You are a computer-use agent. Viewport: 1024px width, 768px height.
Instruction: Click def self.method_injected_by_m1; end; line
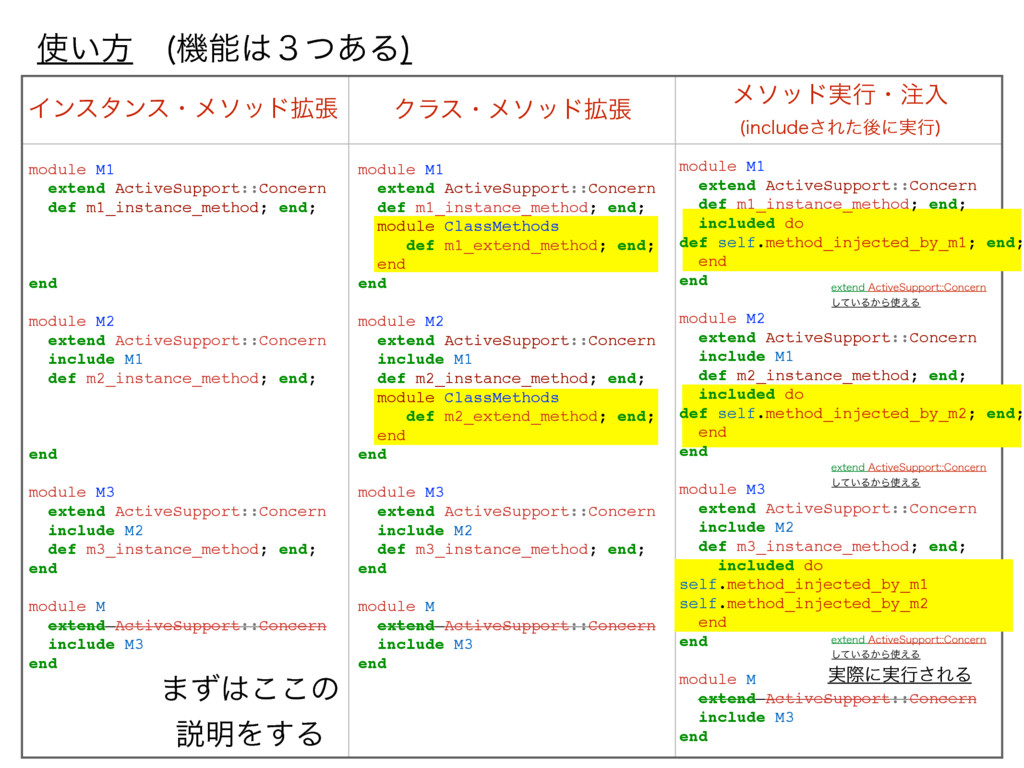851,243
